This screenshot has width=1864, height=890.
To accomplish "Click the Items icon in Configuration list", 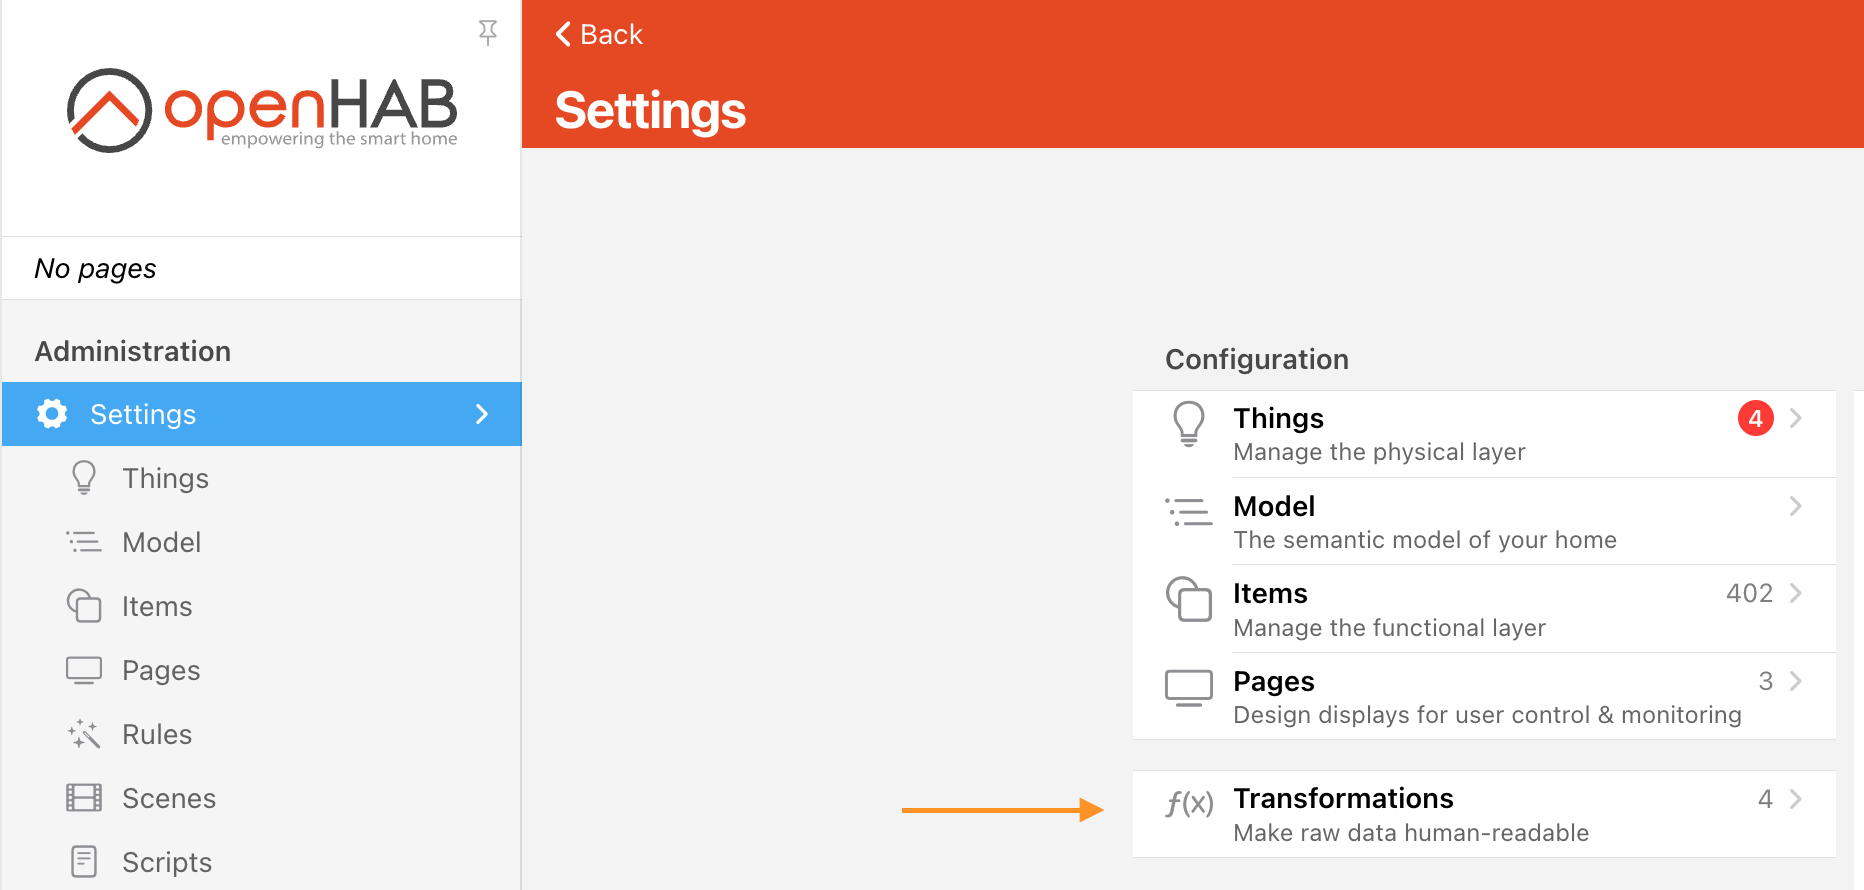I will pyautogui.click(x=1189, y=599).
